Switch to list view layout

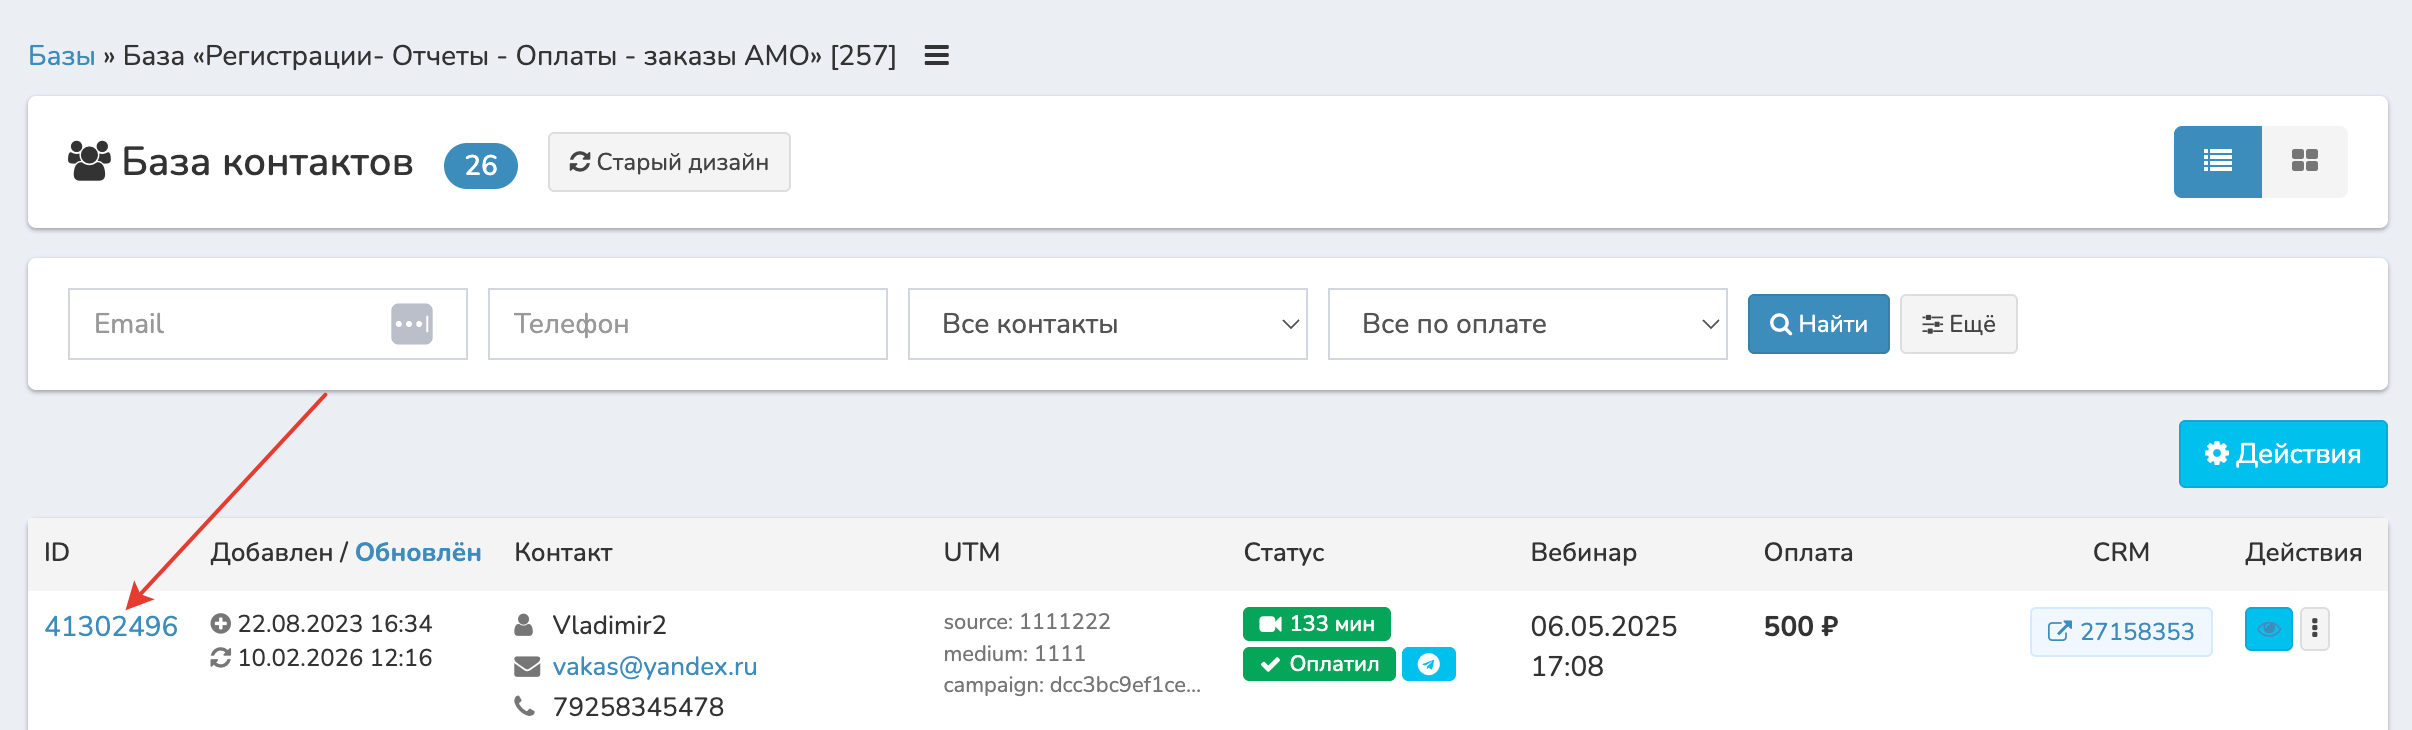2217,162
